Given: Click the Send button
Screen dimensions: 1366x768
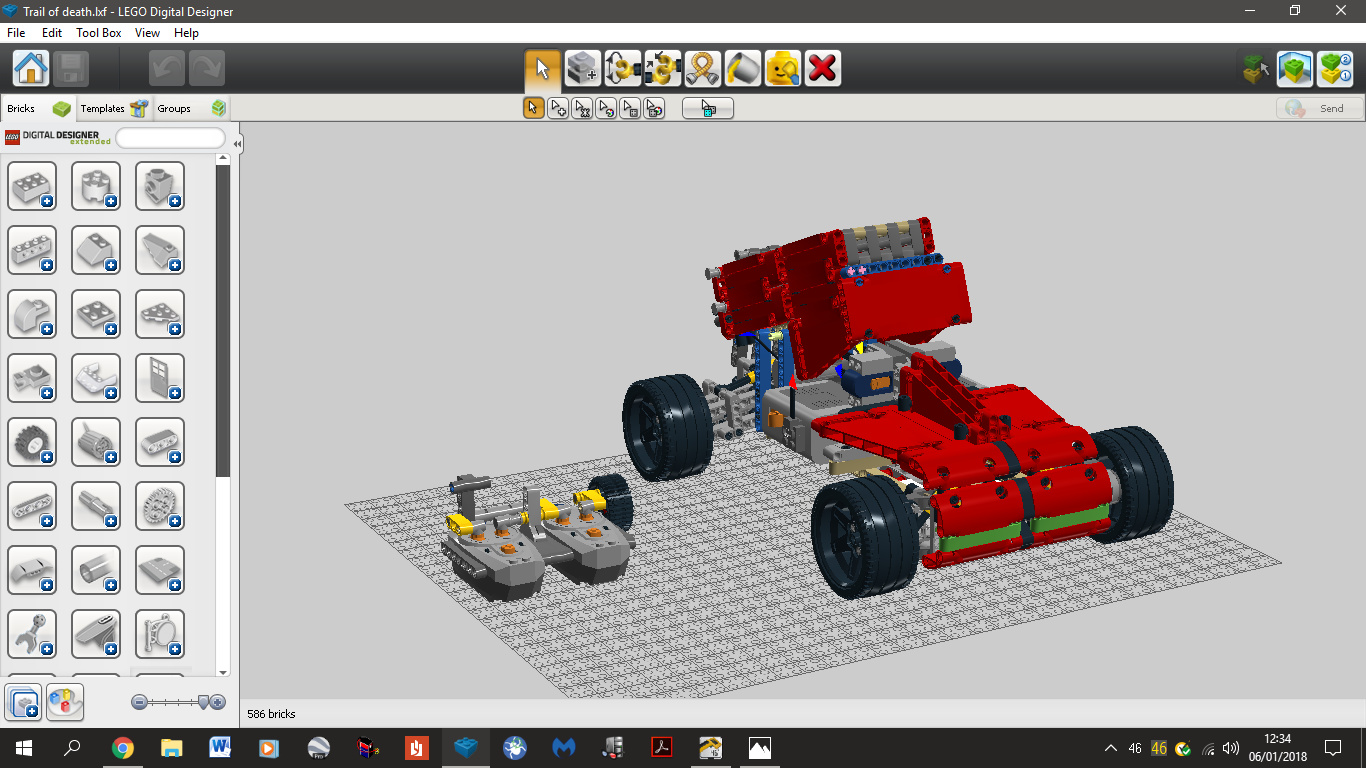Looking at the screenshot, I should click(x=1320, y=108).
